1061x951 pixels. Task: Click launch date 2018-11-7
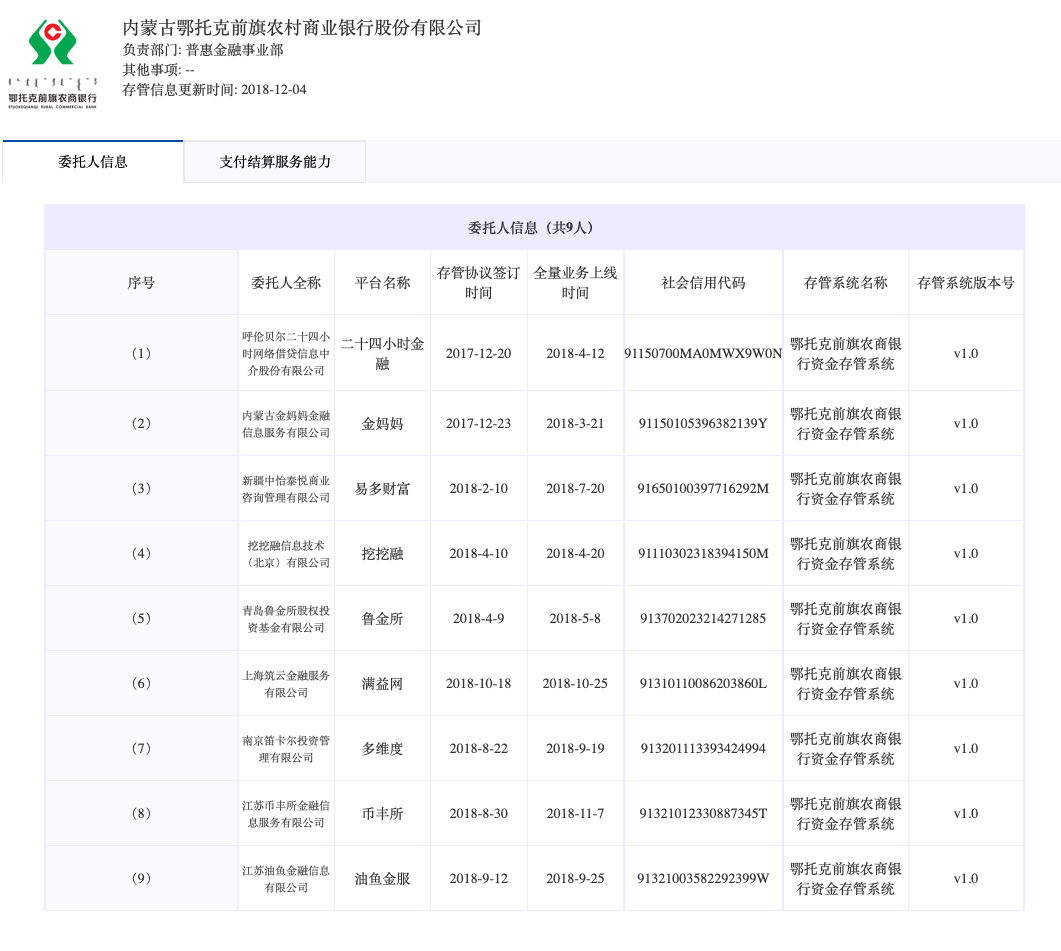[575, 814]
